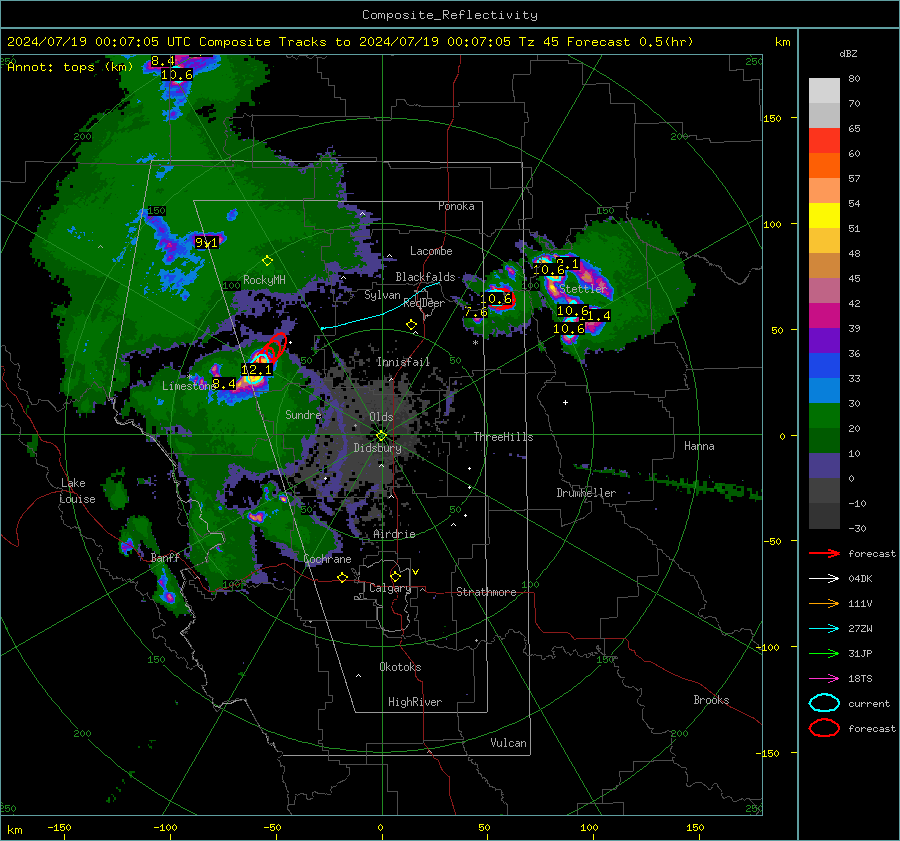The height and width of the screenshot is (841, 900).
Task: Click the Ponoka city label
Action: (x=456, y=206)
